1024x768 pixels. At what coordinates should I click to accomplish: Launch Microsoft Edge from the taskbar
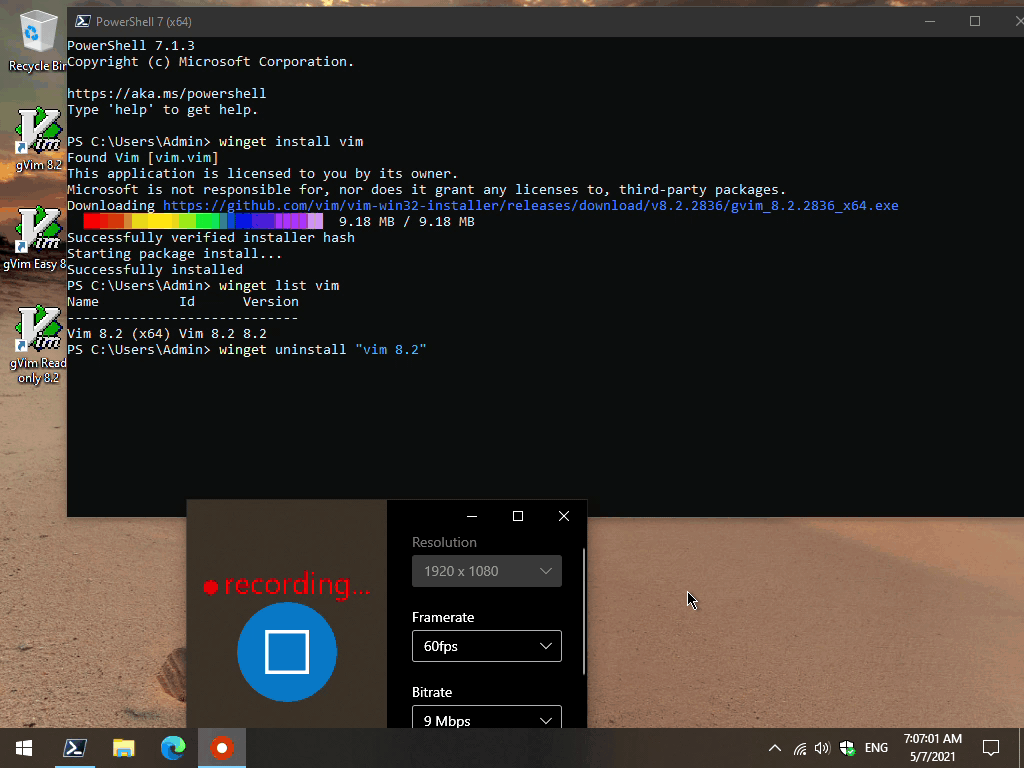(x=173, y=748)
